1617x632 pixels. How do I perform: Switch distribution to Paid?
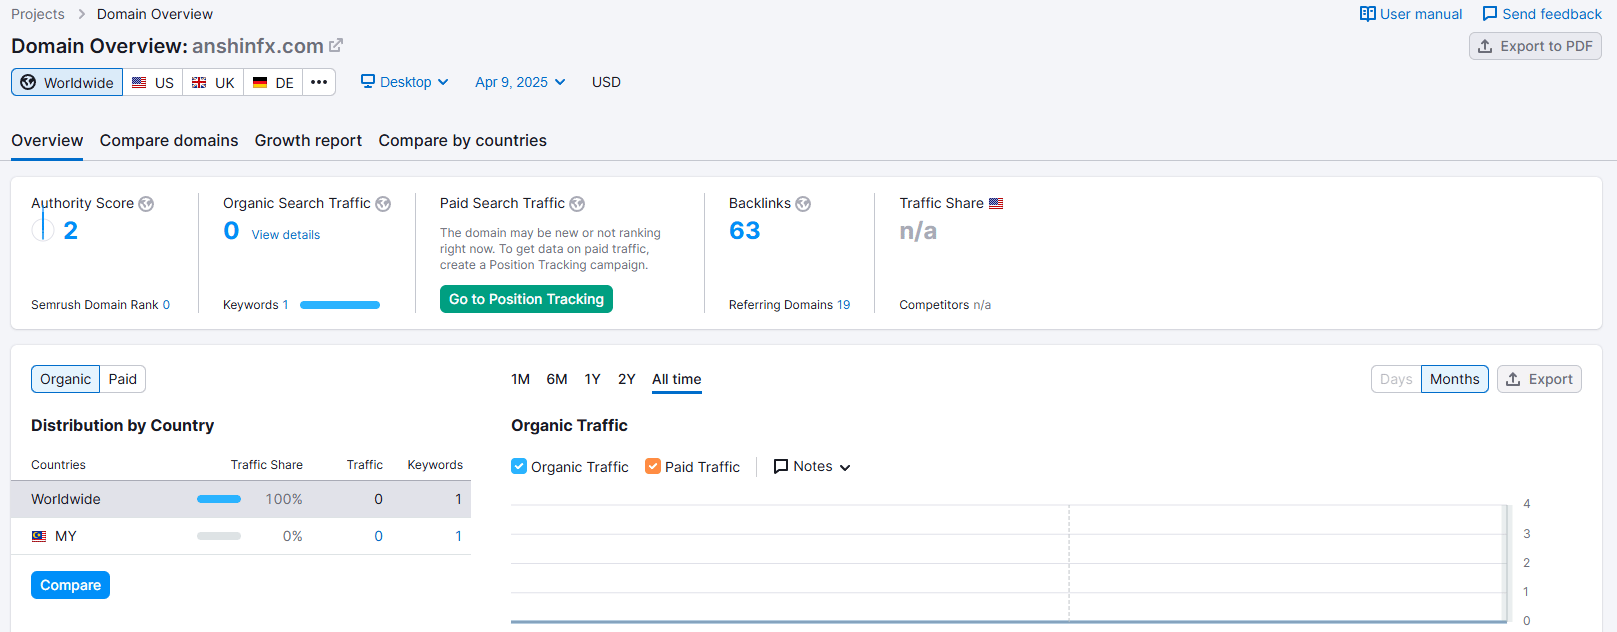[x=123, y=379]
